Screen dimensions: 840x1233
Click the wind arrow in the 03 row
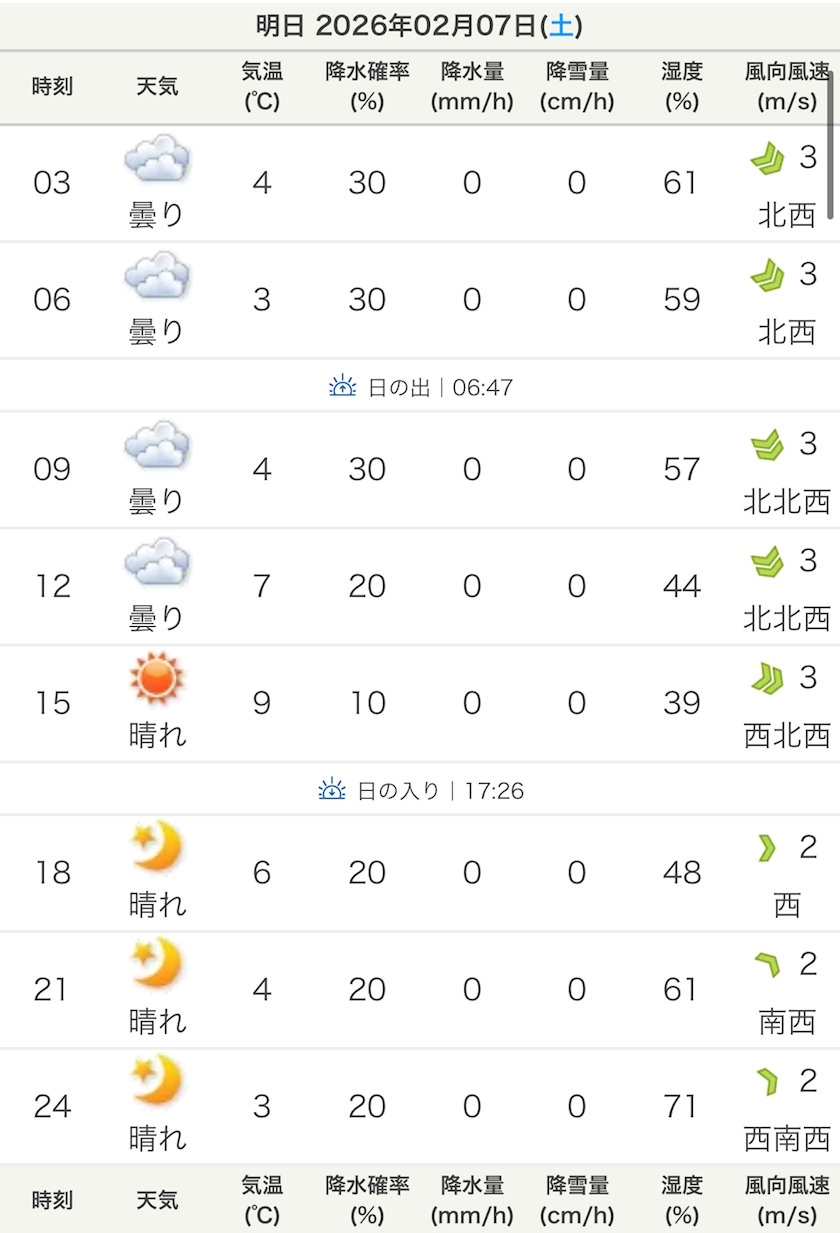pos(767,159)
